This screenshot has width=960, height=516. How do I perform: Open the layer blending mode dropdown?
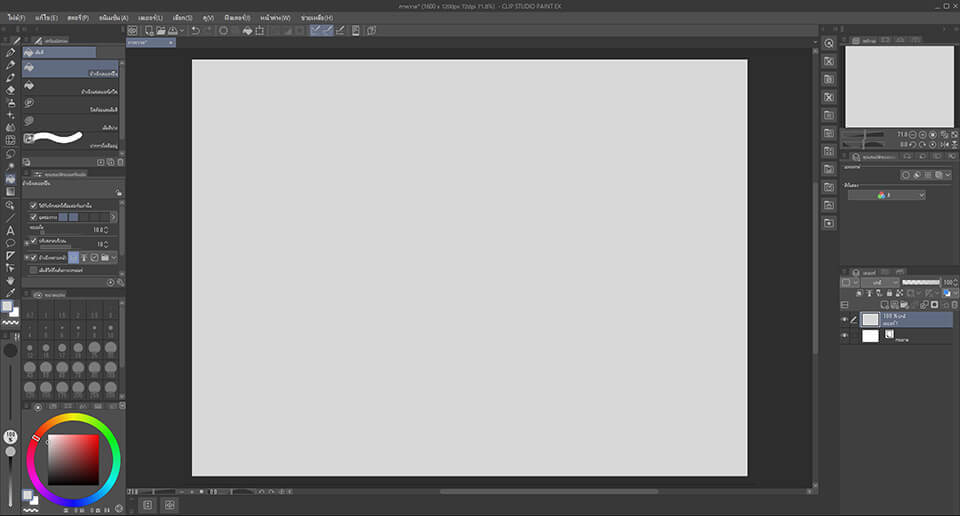878,283
